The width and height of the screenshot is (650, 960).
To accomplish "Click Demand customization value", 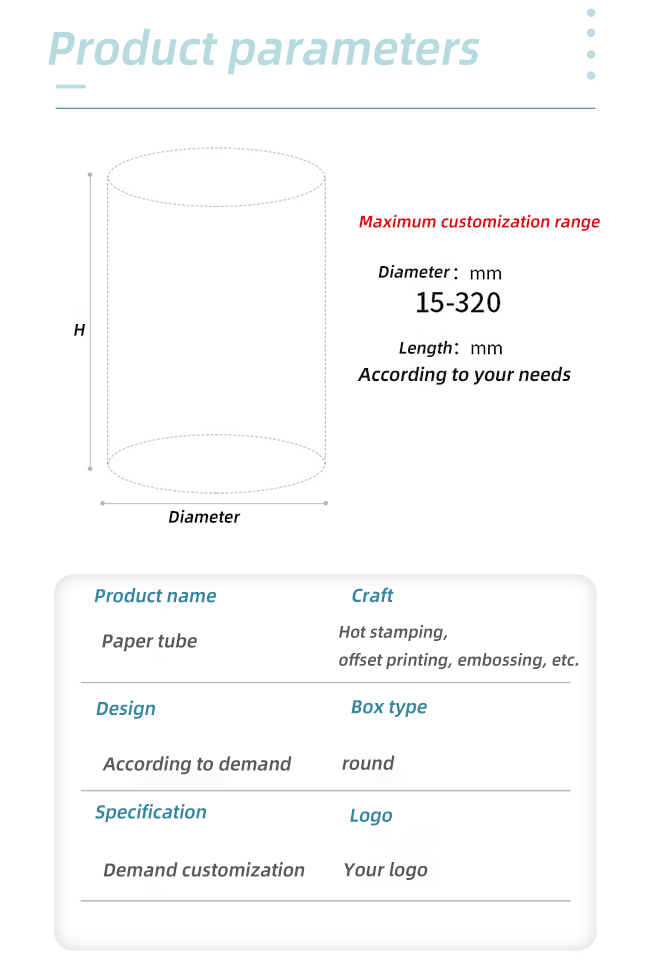I will point(204,869).
